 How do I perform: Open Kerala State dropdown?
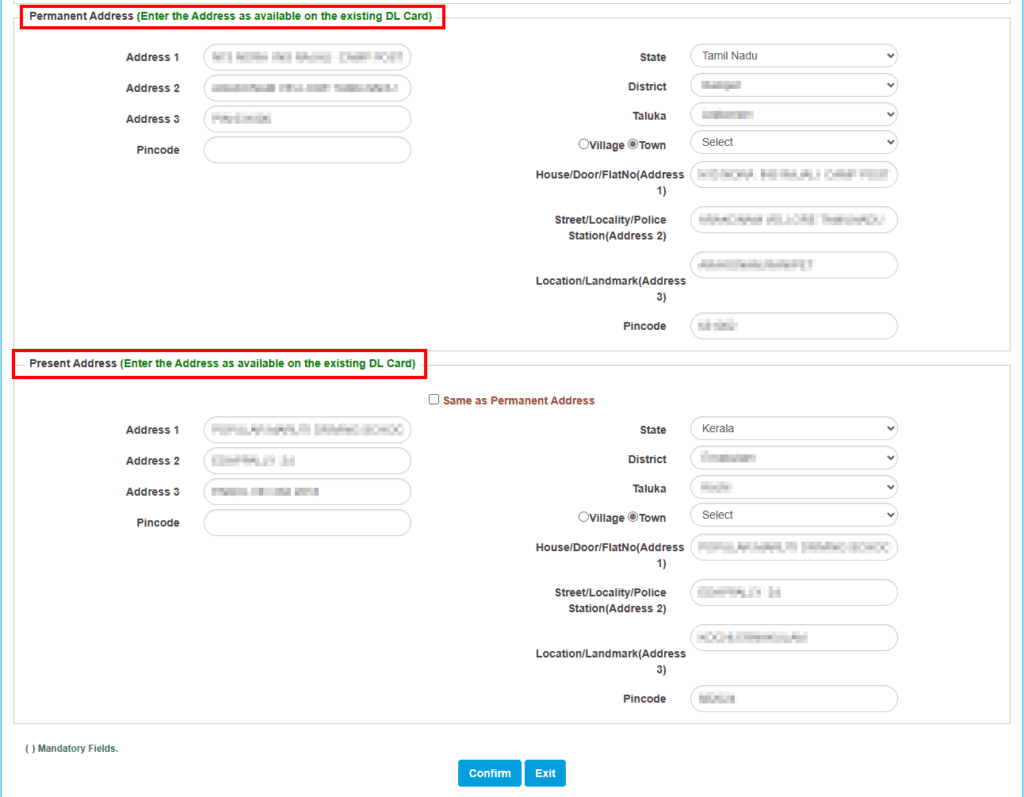pyautogui.click(x=793, y=429)
